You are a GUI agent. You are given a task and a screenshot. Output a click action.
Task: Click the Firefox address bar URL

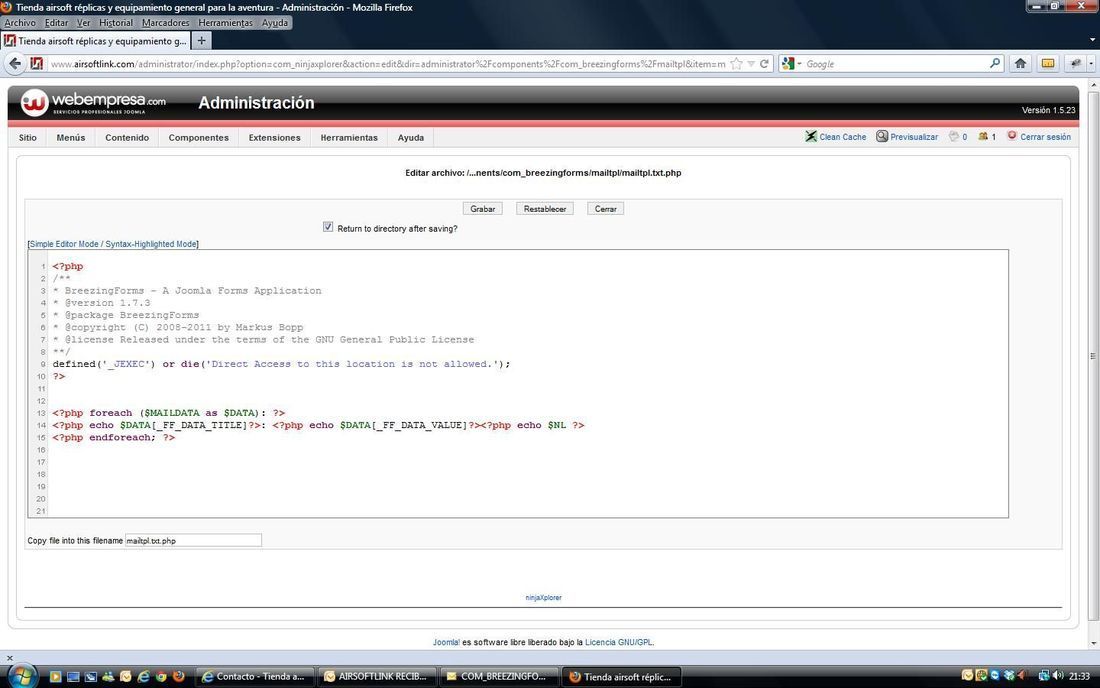tap(388, 64)
